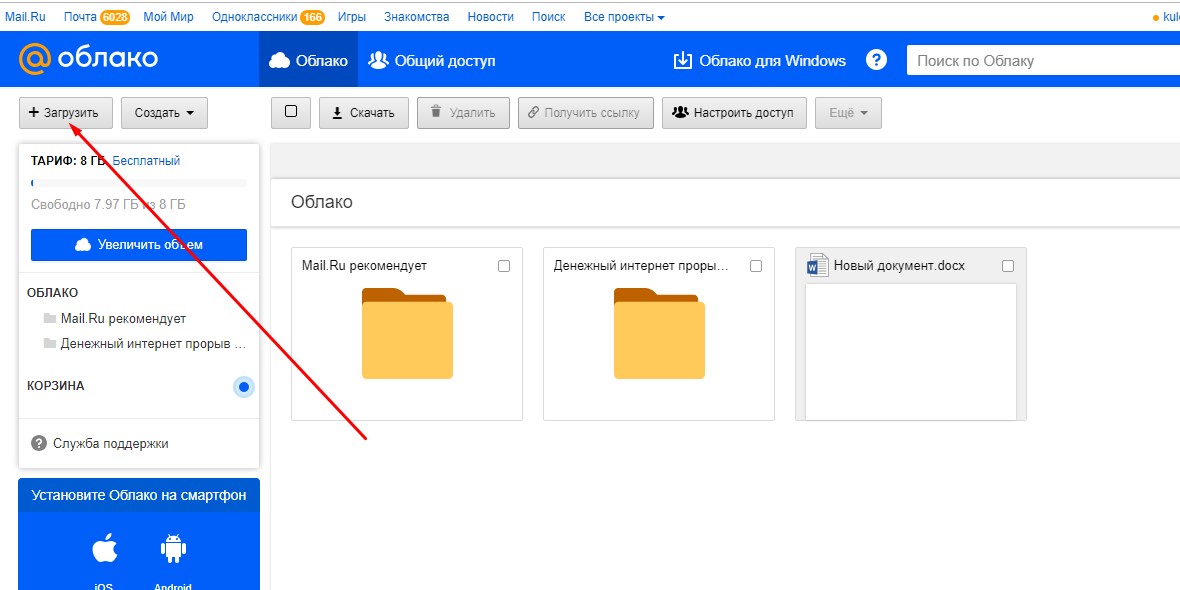Switch to Общий доступ tab
The image size is (1180, 590).
432,61
